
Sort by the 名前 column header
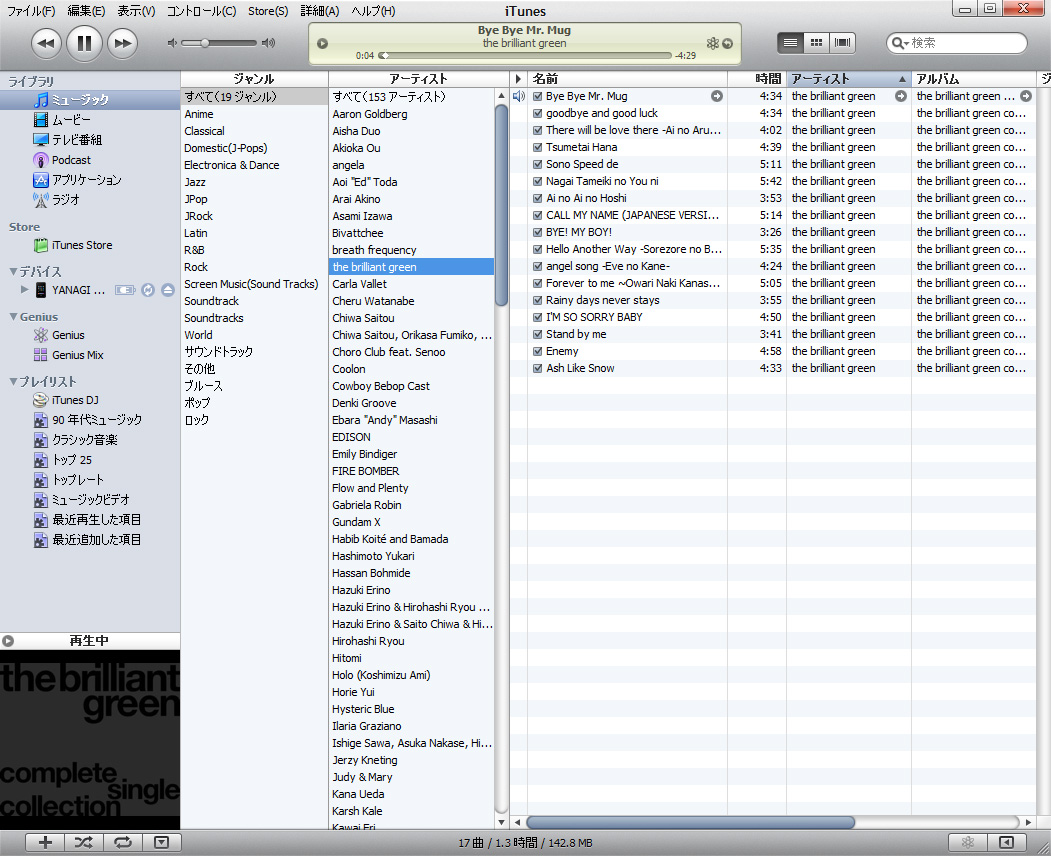(627, 79)
